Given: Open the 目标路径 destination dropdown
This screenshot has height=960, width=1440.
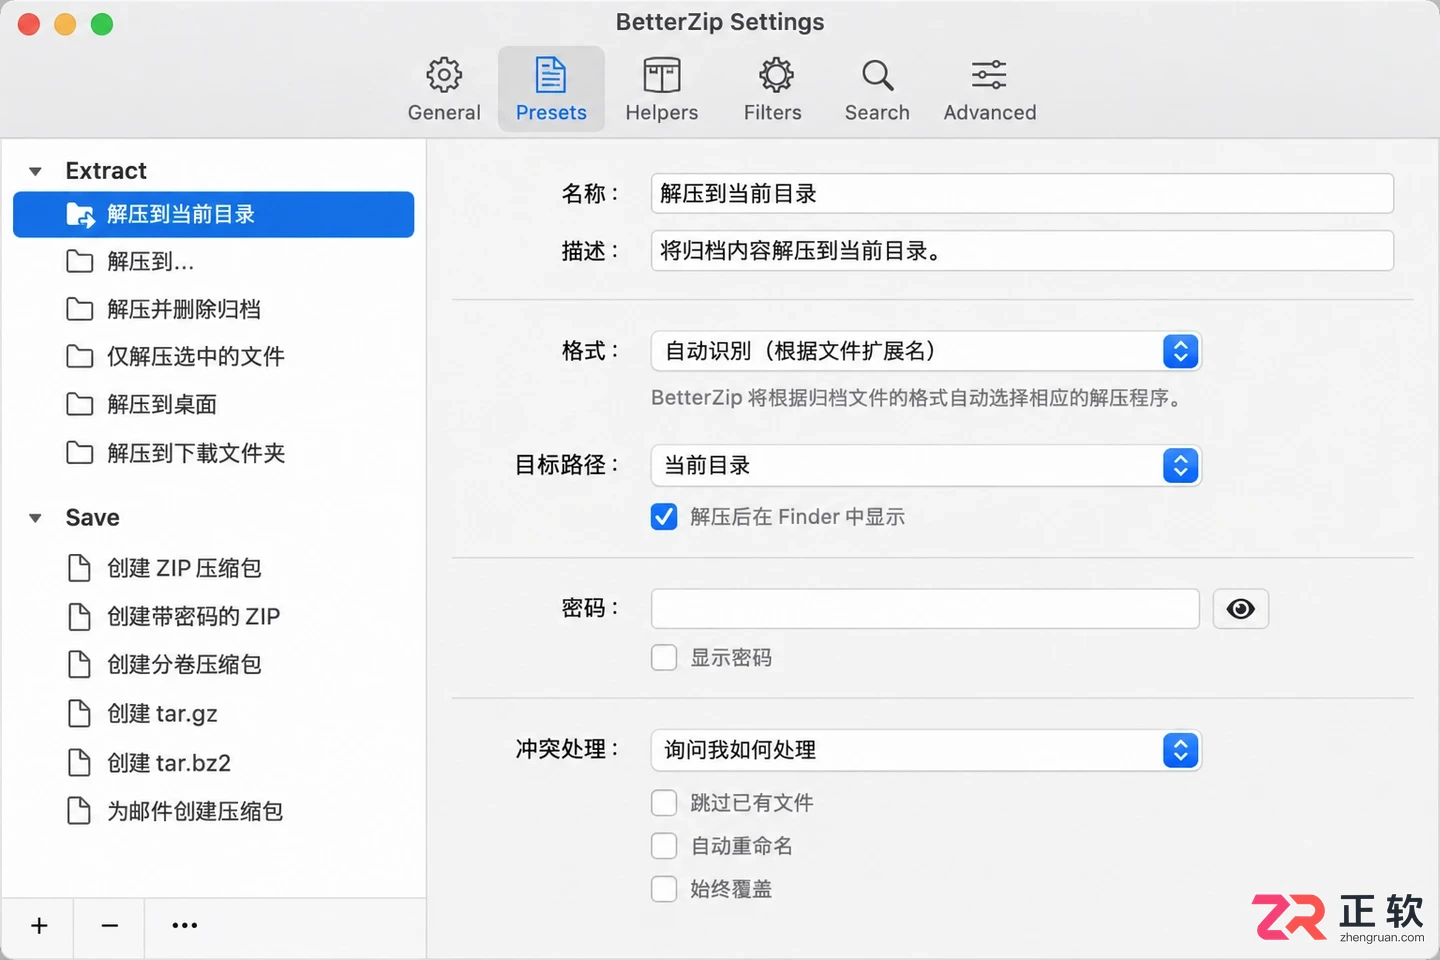Looking at the screenshot, I should [x=926, y=466].
